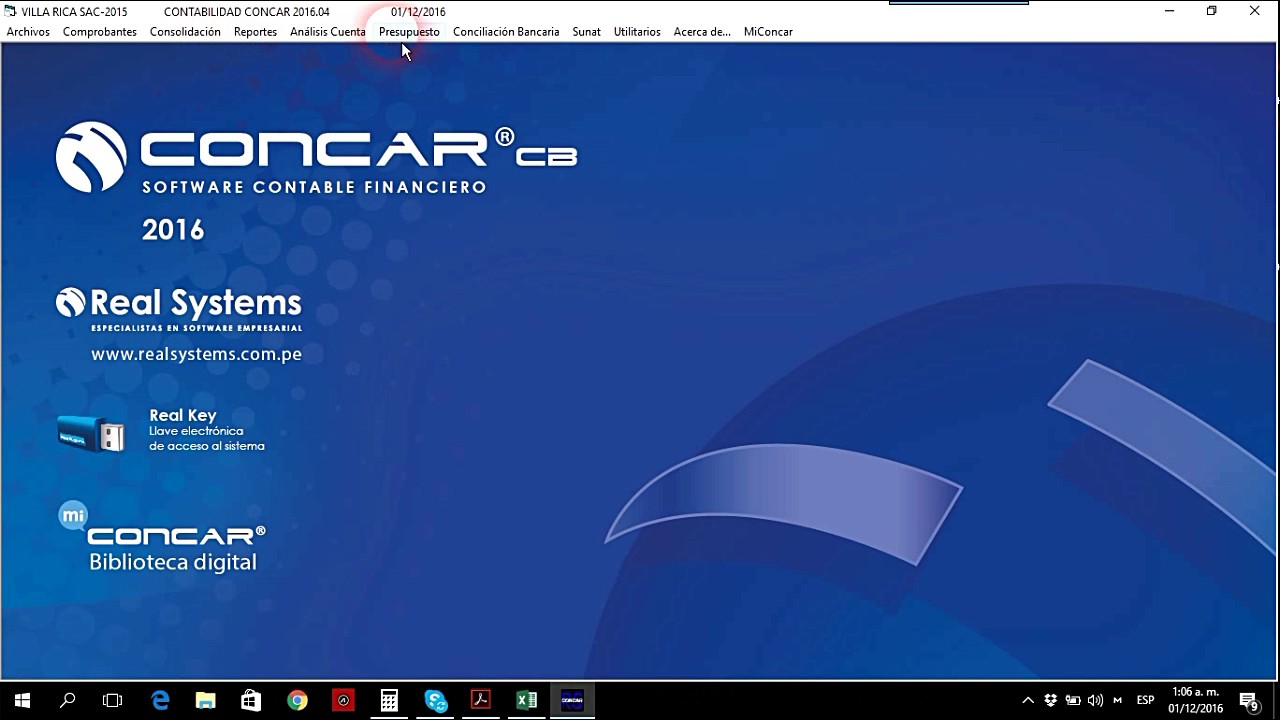
Task: Restore down the CONCAR window
Action: (1212, 11)
